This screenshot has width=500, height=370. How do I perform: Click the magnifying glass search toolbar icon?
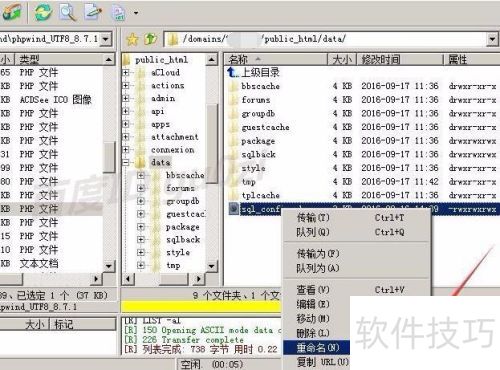pyautogui.click(x=67, y=12)
